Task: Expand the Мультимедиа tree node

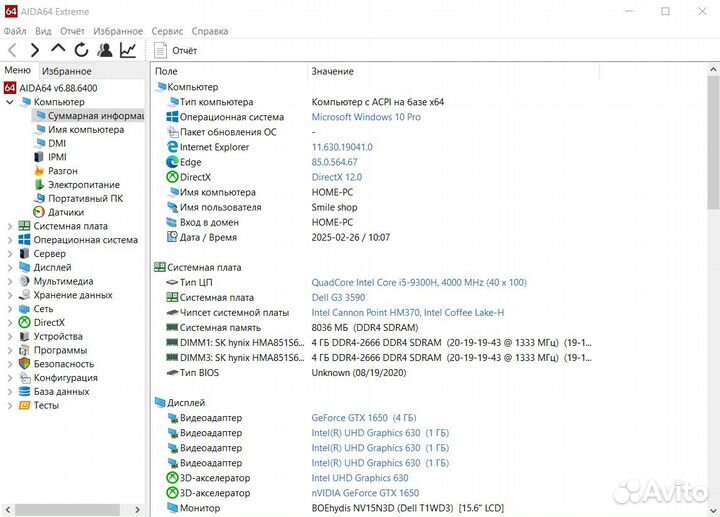Action: [x=10, y=281]
